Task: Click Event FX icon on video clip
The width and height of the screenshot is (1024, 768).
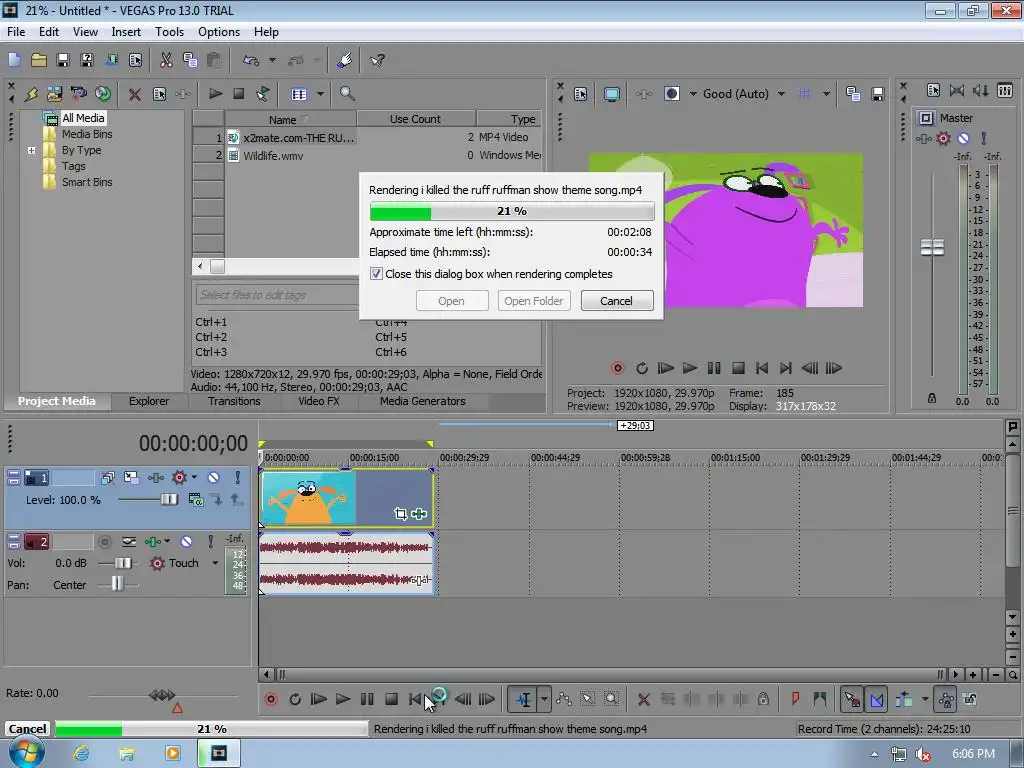Action: (419, 514)
